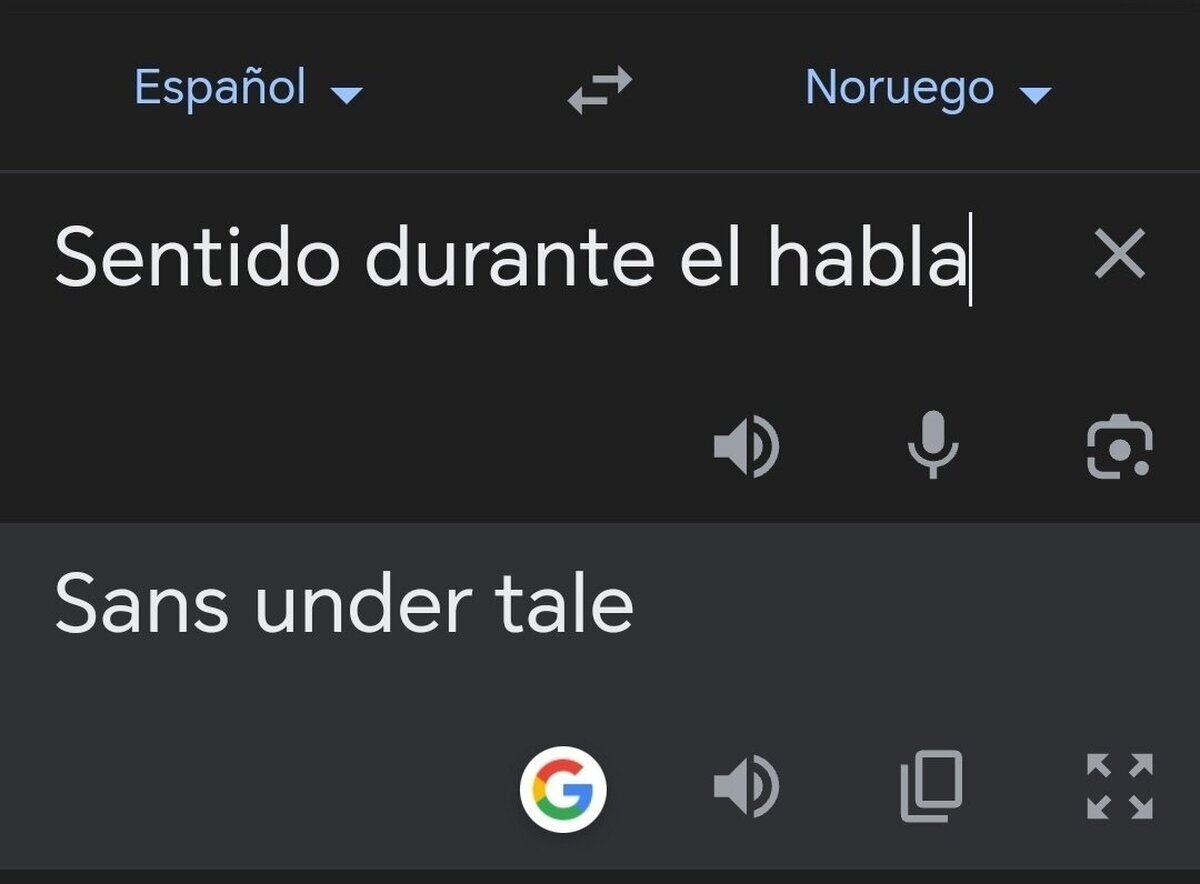Copy the translated text
Viewport: 1200px width, 884px height.
point(932,786)
